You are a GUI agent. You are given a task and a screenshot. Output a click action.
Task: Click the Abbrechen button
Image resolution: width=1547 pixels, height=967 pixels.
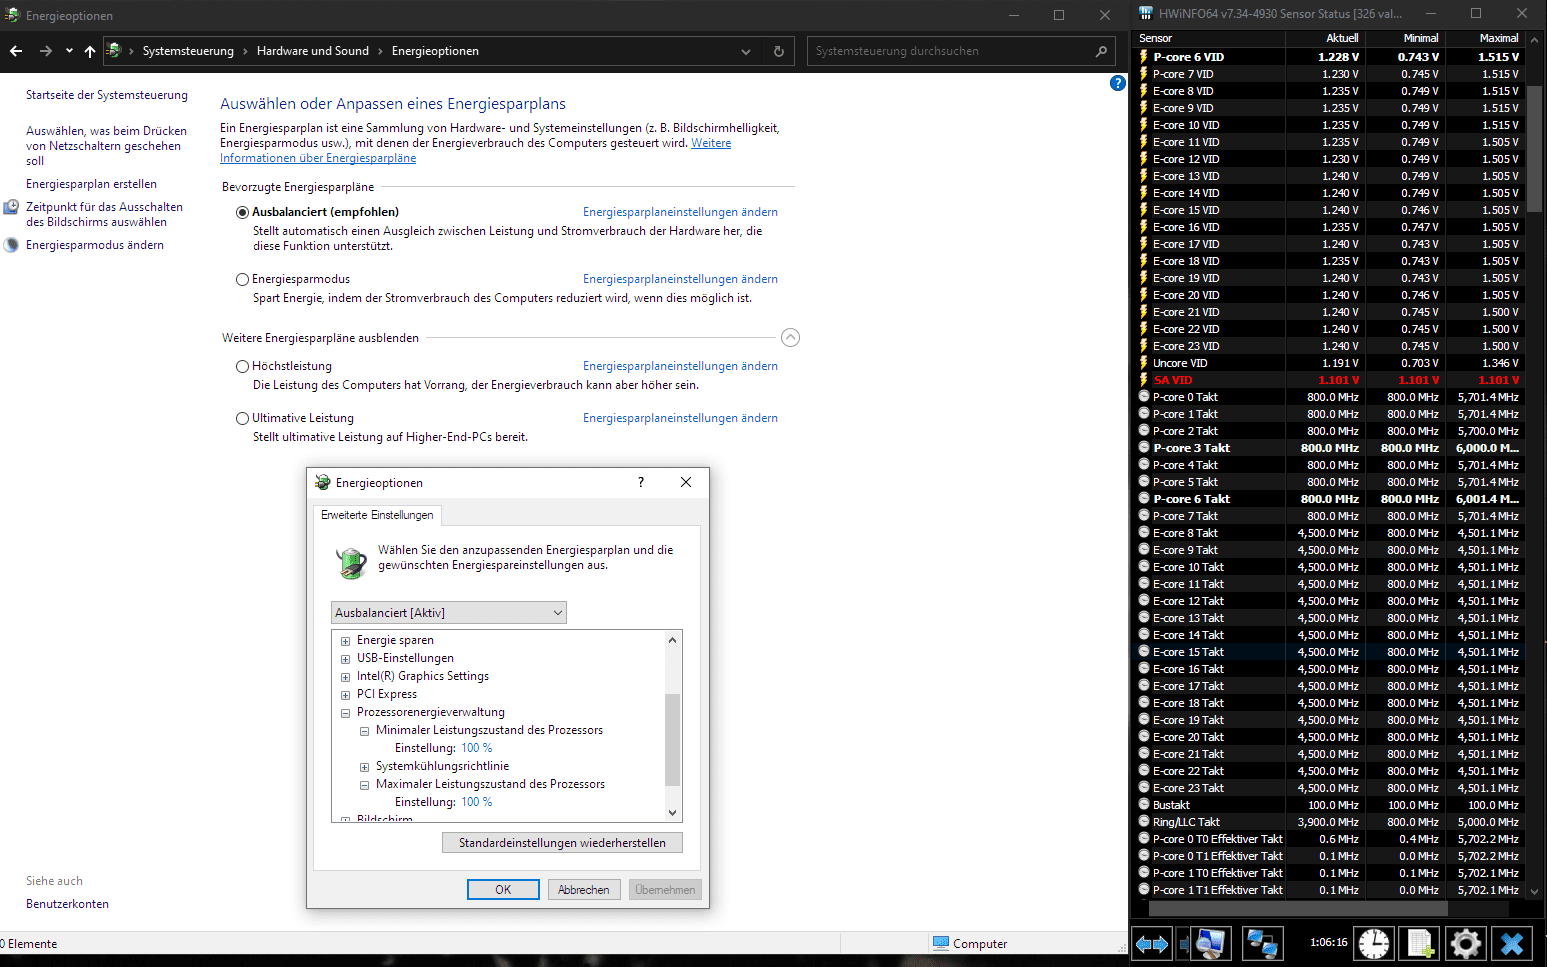click(x=584, y=889)
